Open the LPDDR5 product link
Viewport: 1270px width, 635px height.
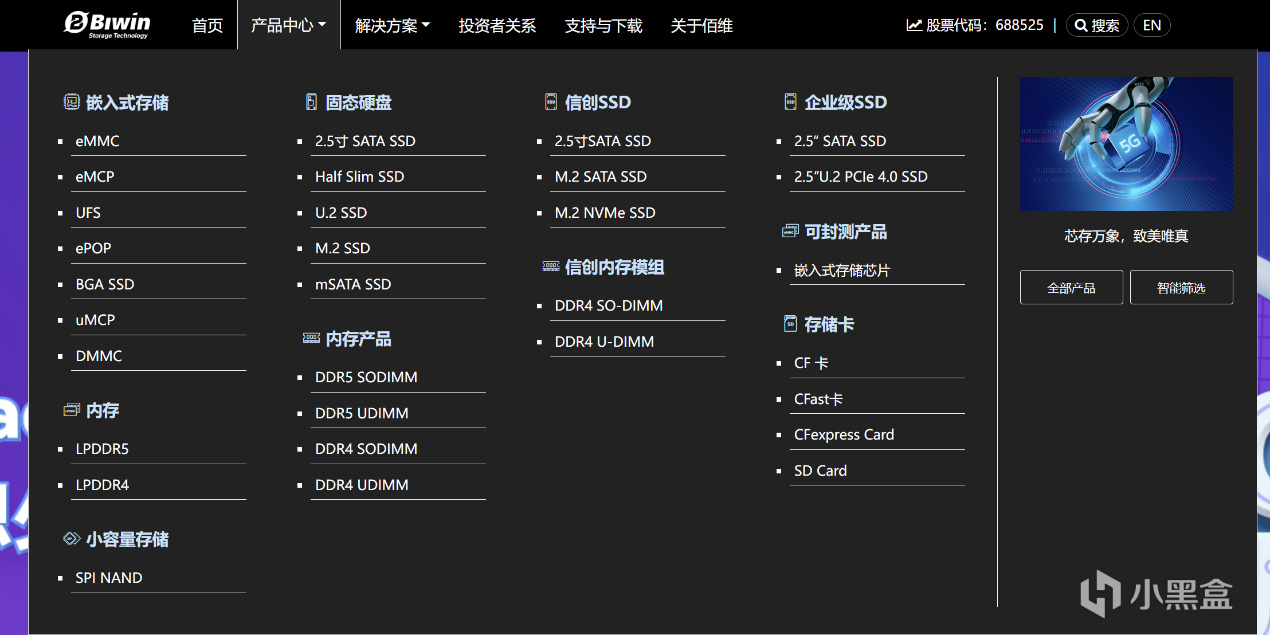tap(102, 449)
